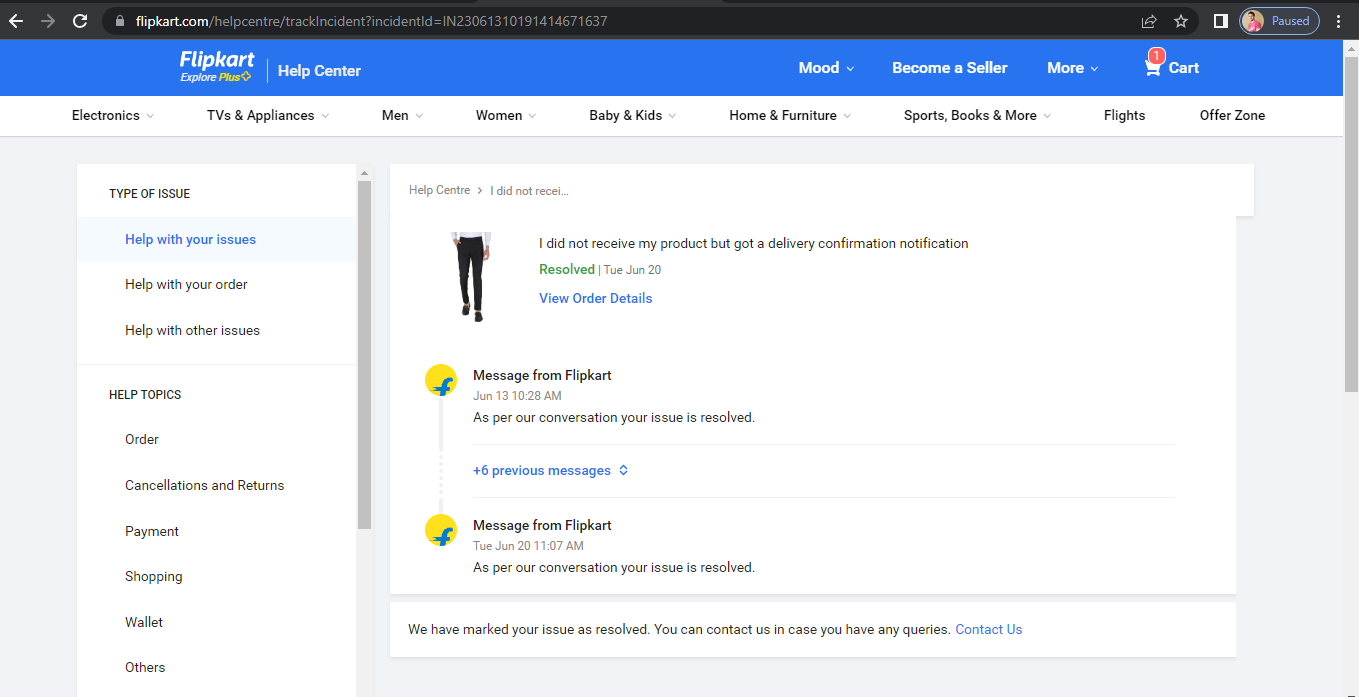This screenshot has width=1359, height=697.
Task: Open the shopping cart icon
Action: click(1154, 68)
